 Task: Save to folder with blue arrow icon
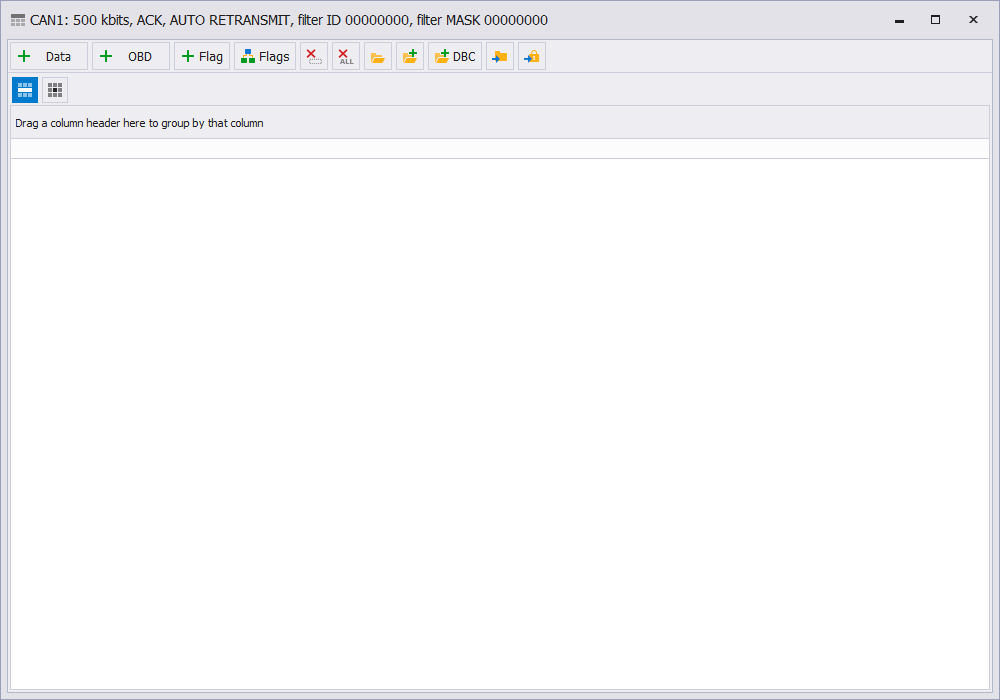(499, 57)
